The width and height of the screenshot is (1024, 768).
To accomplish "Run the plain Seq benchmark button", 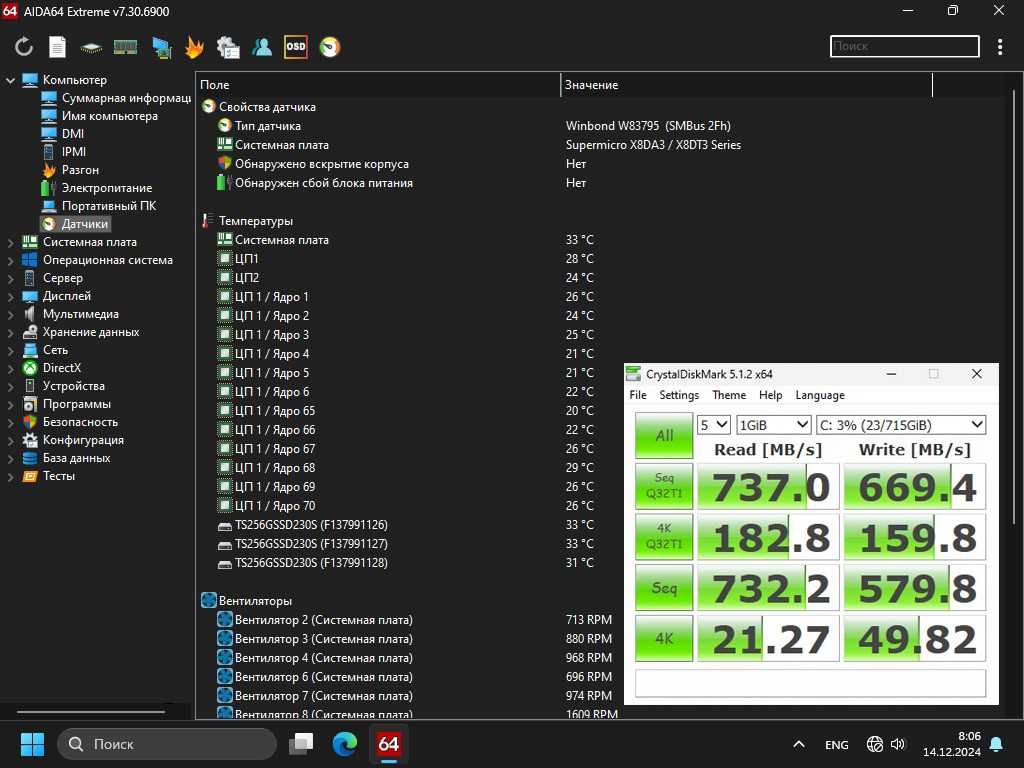I will pyautogui.click(x=664, y=588).
